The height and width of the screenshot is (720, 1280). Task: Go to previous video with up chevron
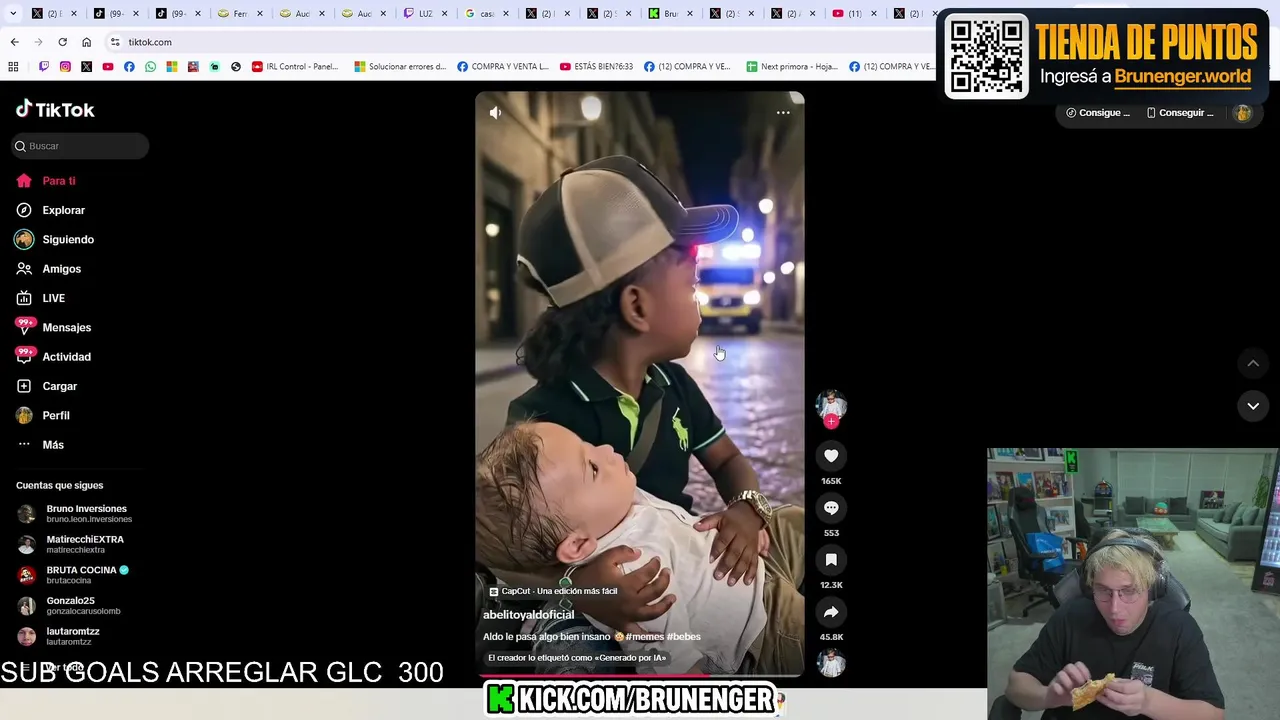(1253, 363)
